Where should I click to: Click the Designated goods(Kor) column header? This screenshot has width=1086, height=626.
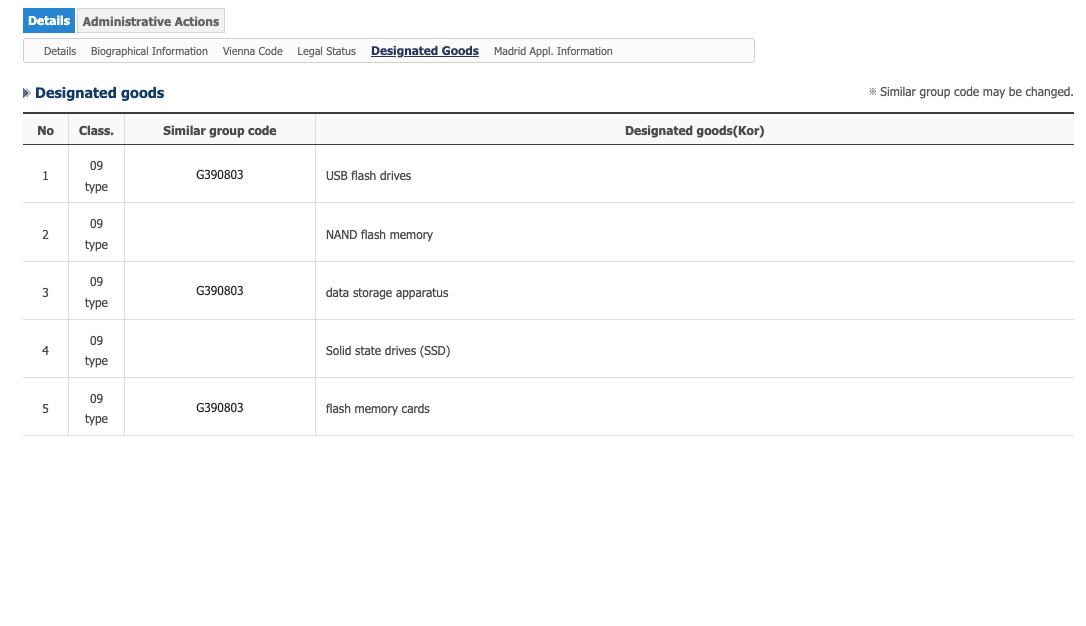(x=694, y=130)
